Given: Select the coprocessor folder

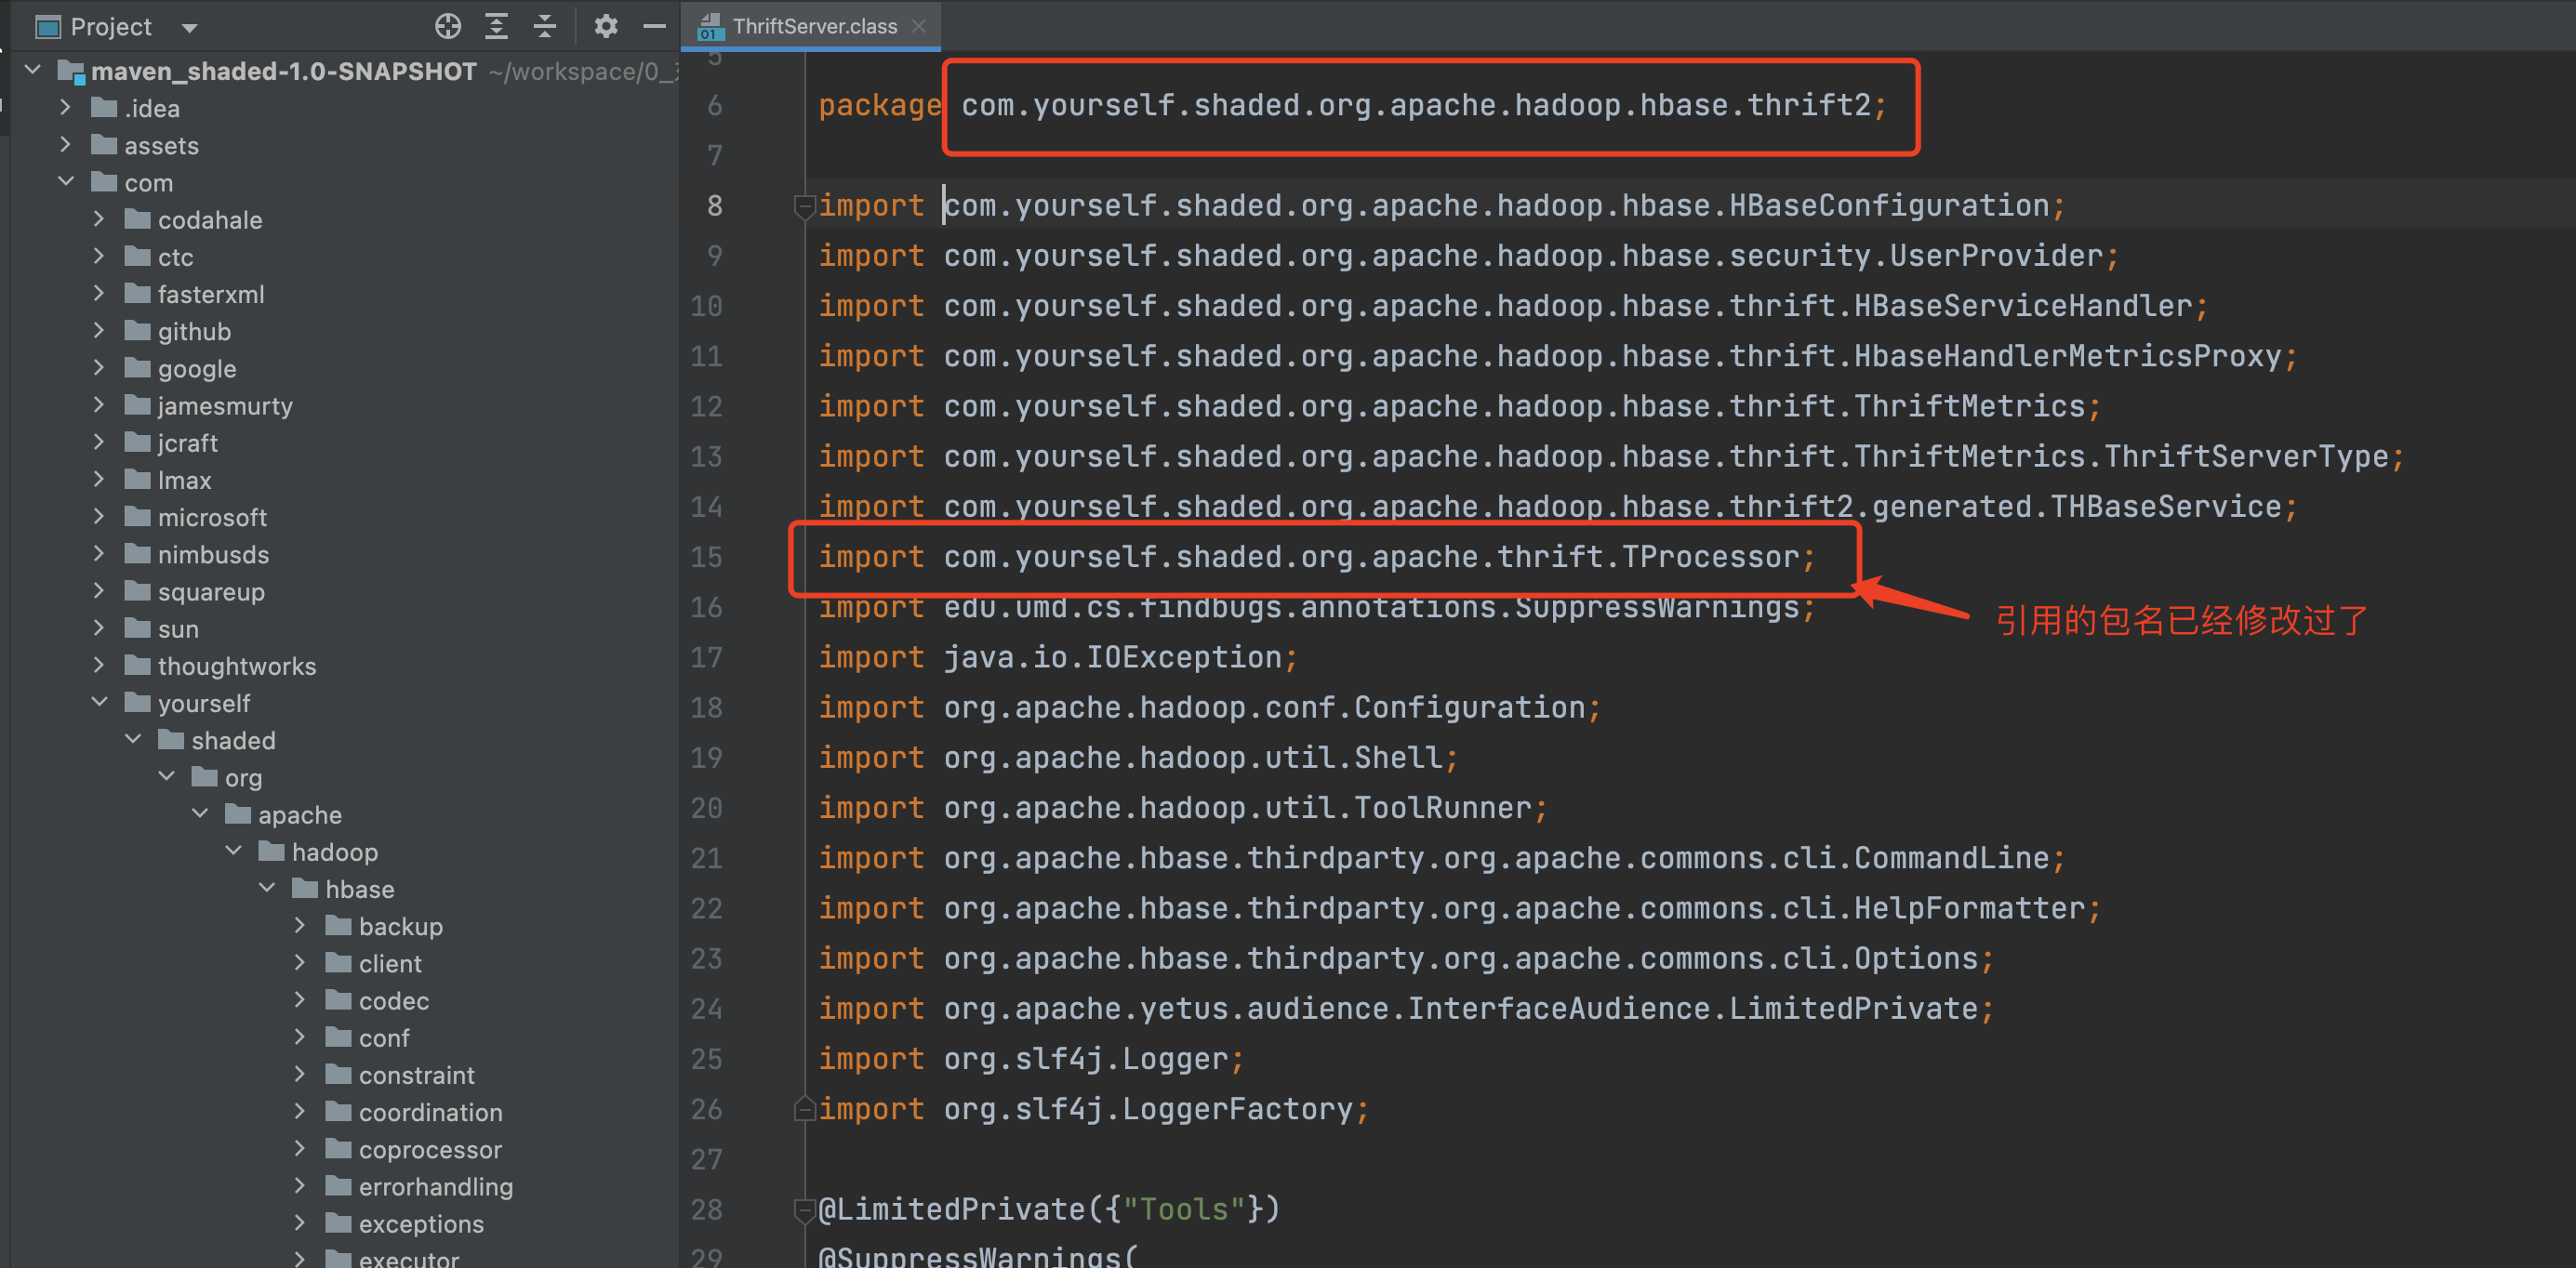Looking at the screenshot, I should pyautogui.click(x=430, y=1149).
